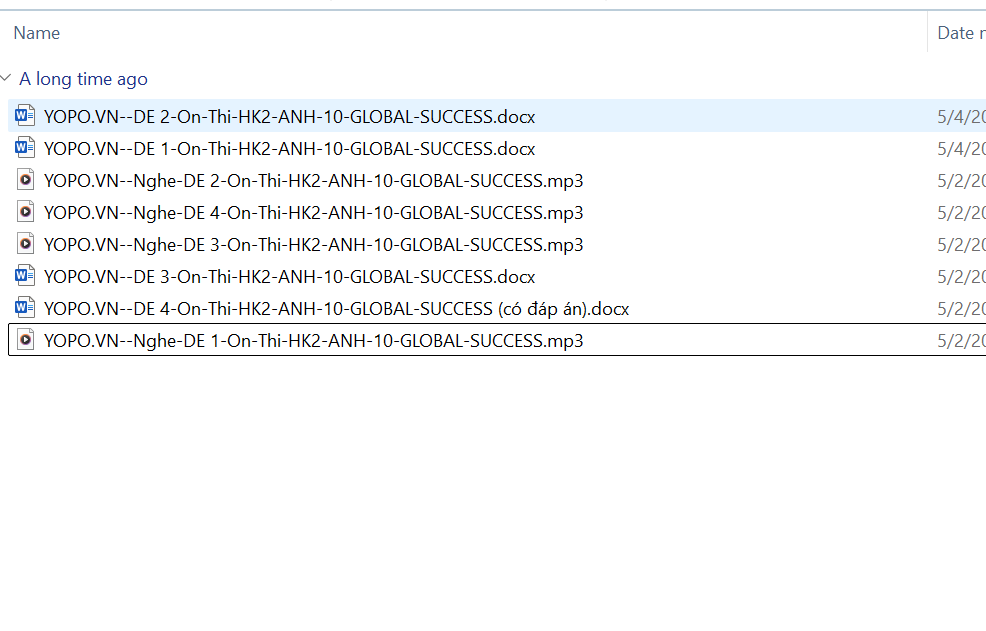
Task: Select Nghe-DE 1 mp3 filename
Action: [x=313, y=341]
